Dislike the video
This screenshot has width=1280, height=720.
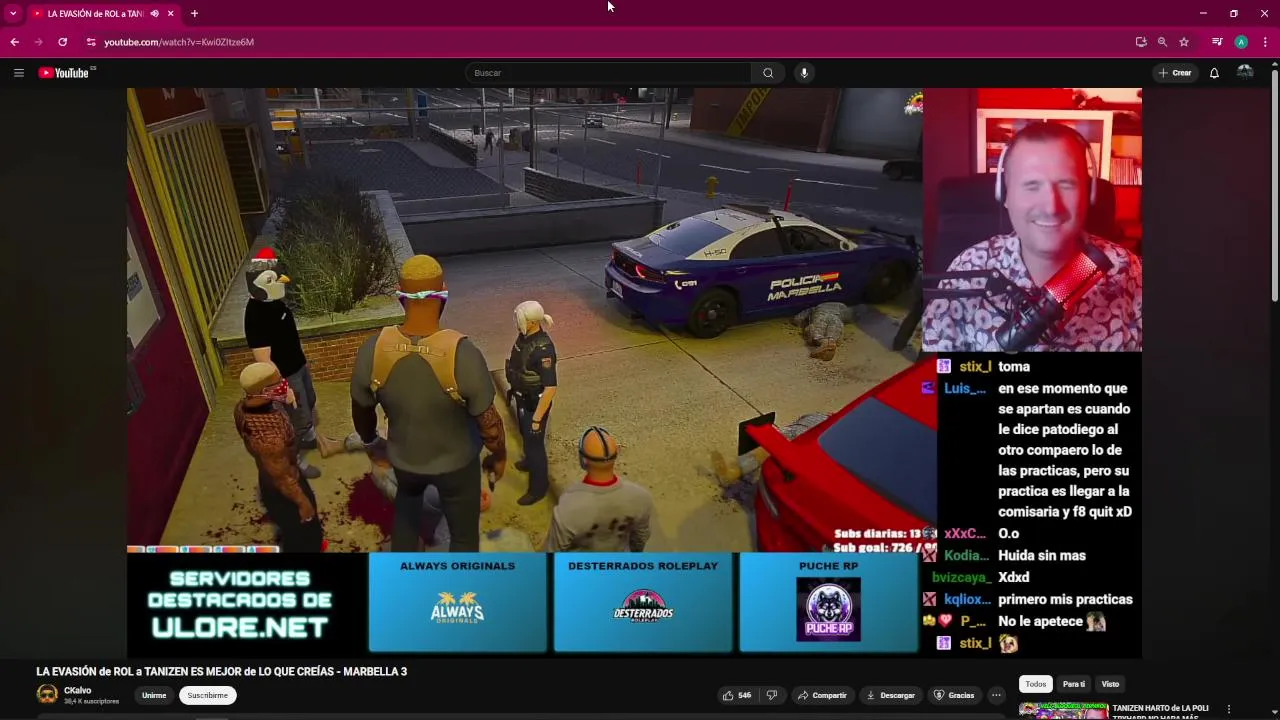(772, 695)
